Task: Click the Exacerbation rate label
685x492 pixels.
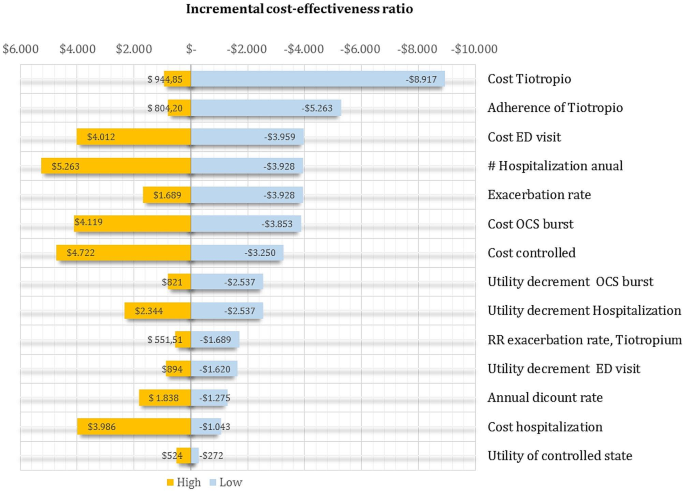Action: [x=539, y=195]
